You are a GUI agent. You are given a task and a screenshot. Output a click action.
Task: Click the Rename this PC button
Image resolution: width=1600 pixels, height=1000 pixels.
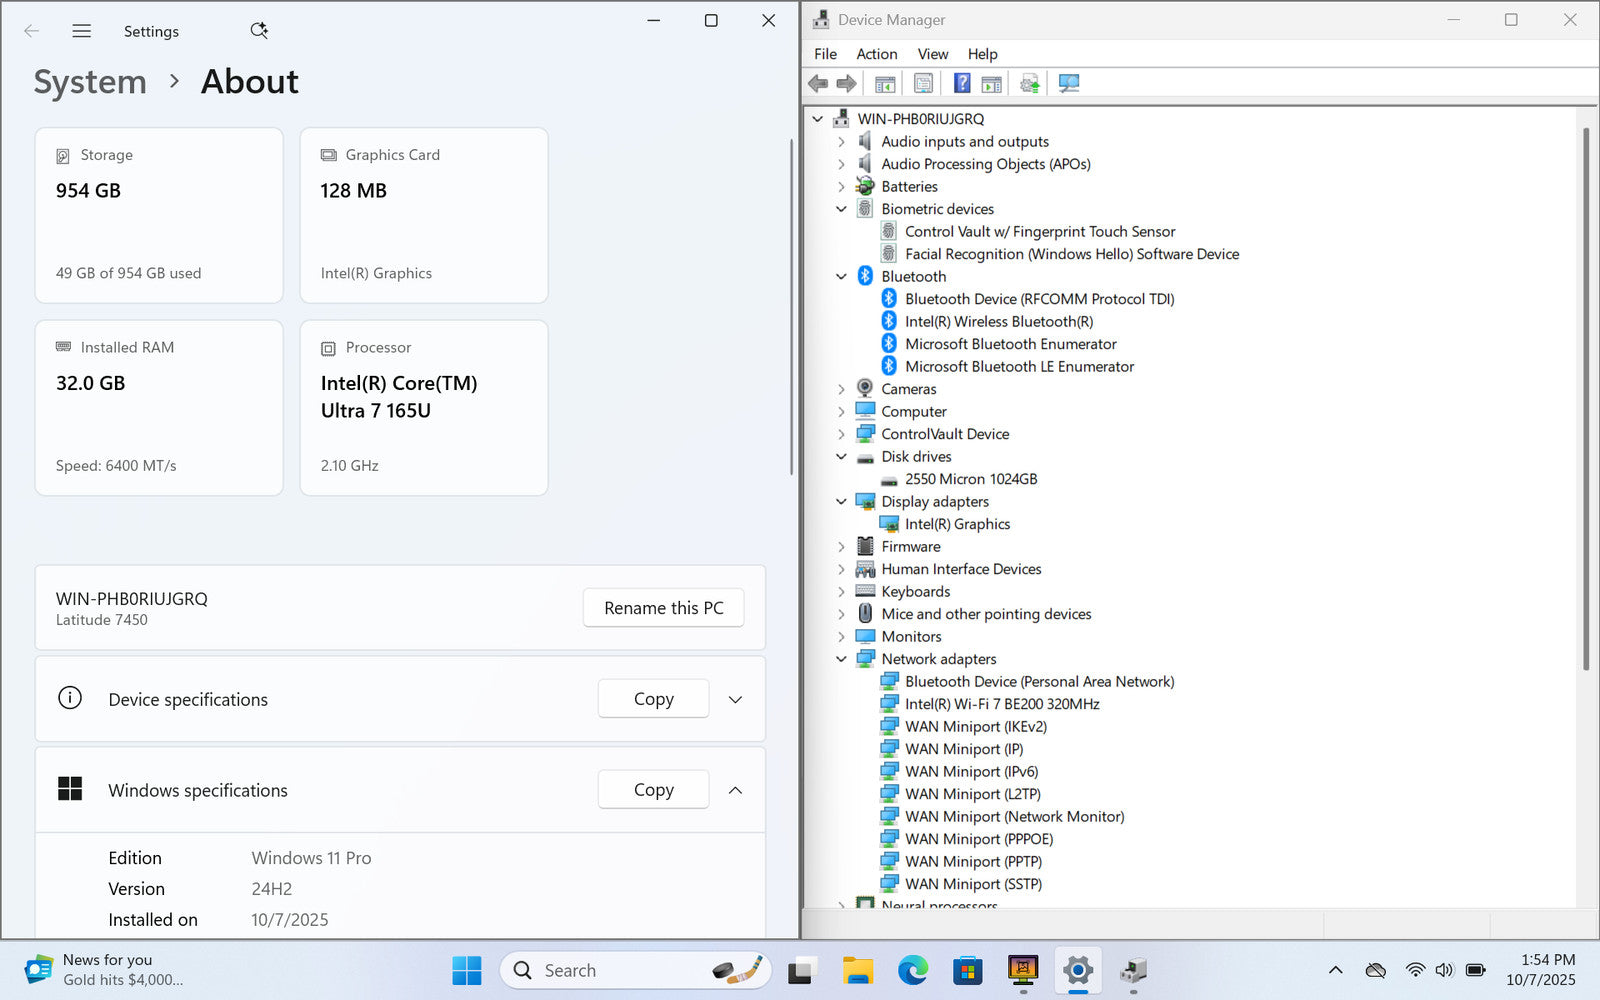[x=663, y=608]
